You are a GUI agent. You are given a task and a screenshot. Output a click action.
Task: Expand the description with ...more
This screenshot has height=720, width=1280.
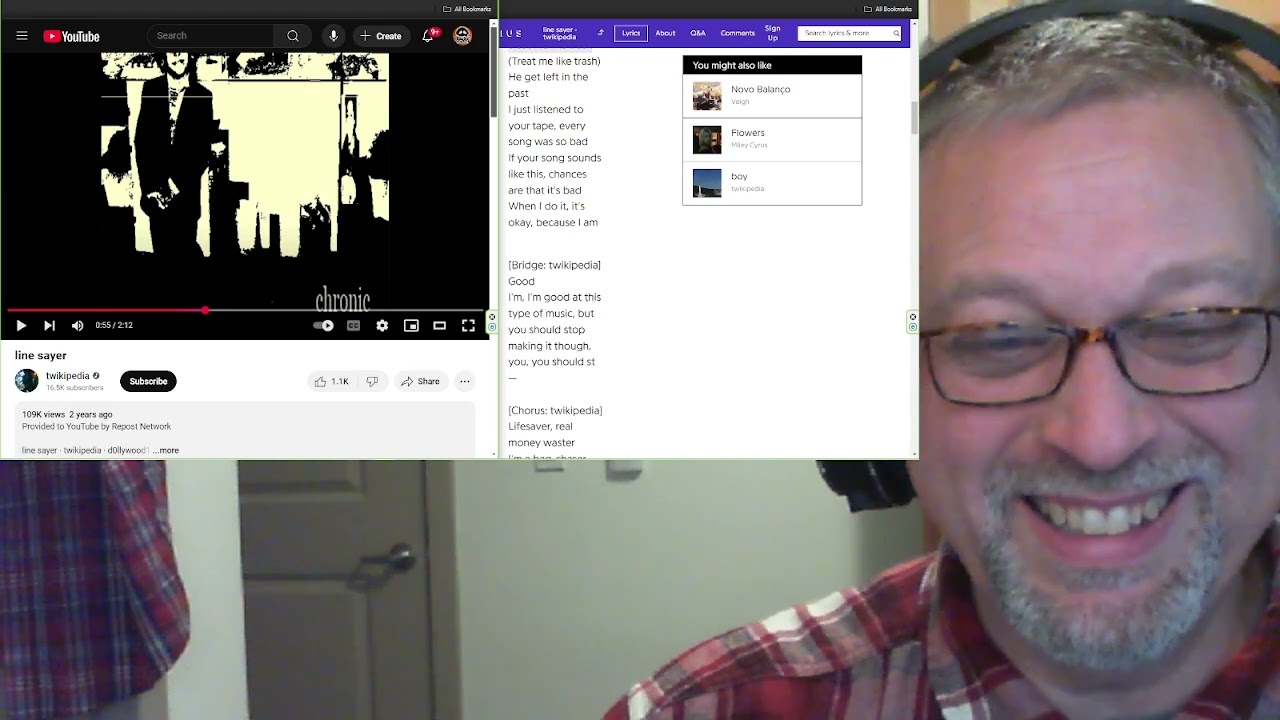(166, 450)
